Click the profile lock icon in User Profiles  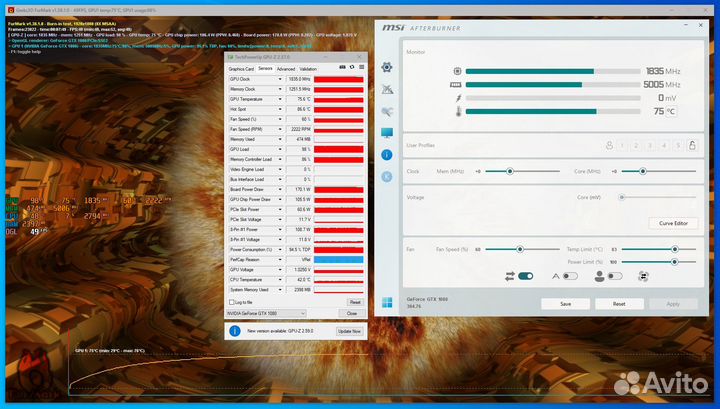point(692,146)
